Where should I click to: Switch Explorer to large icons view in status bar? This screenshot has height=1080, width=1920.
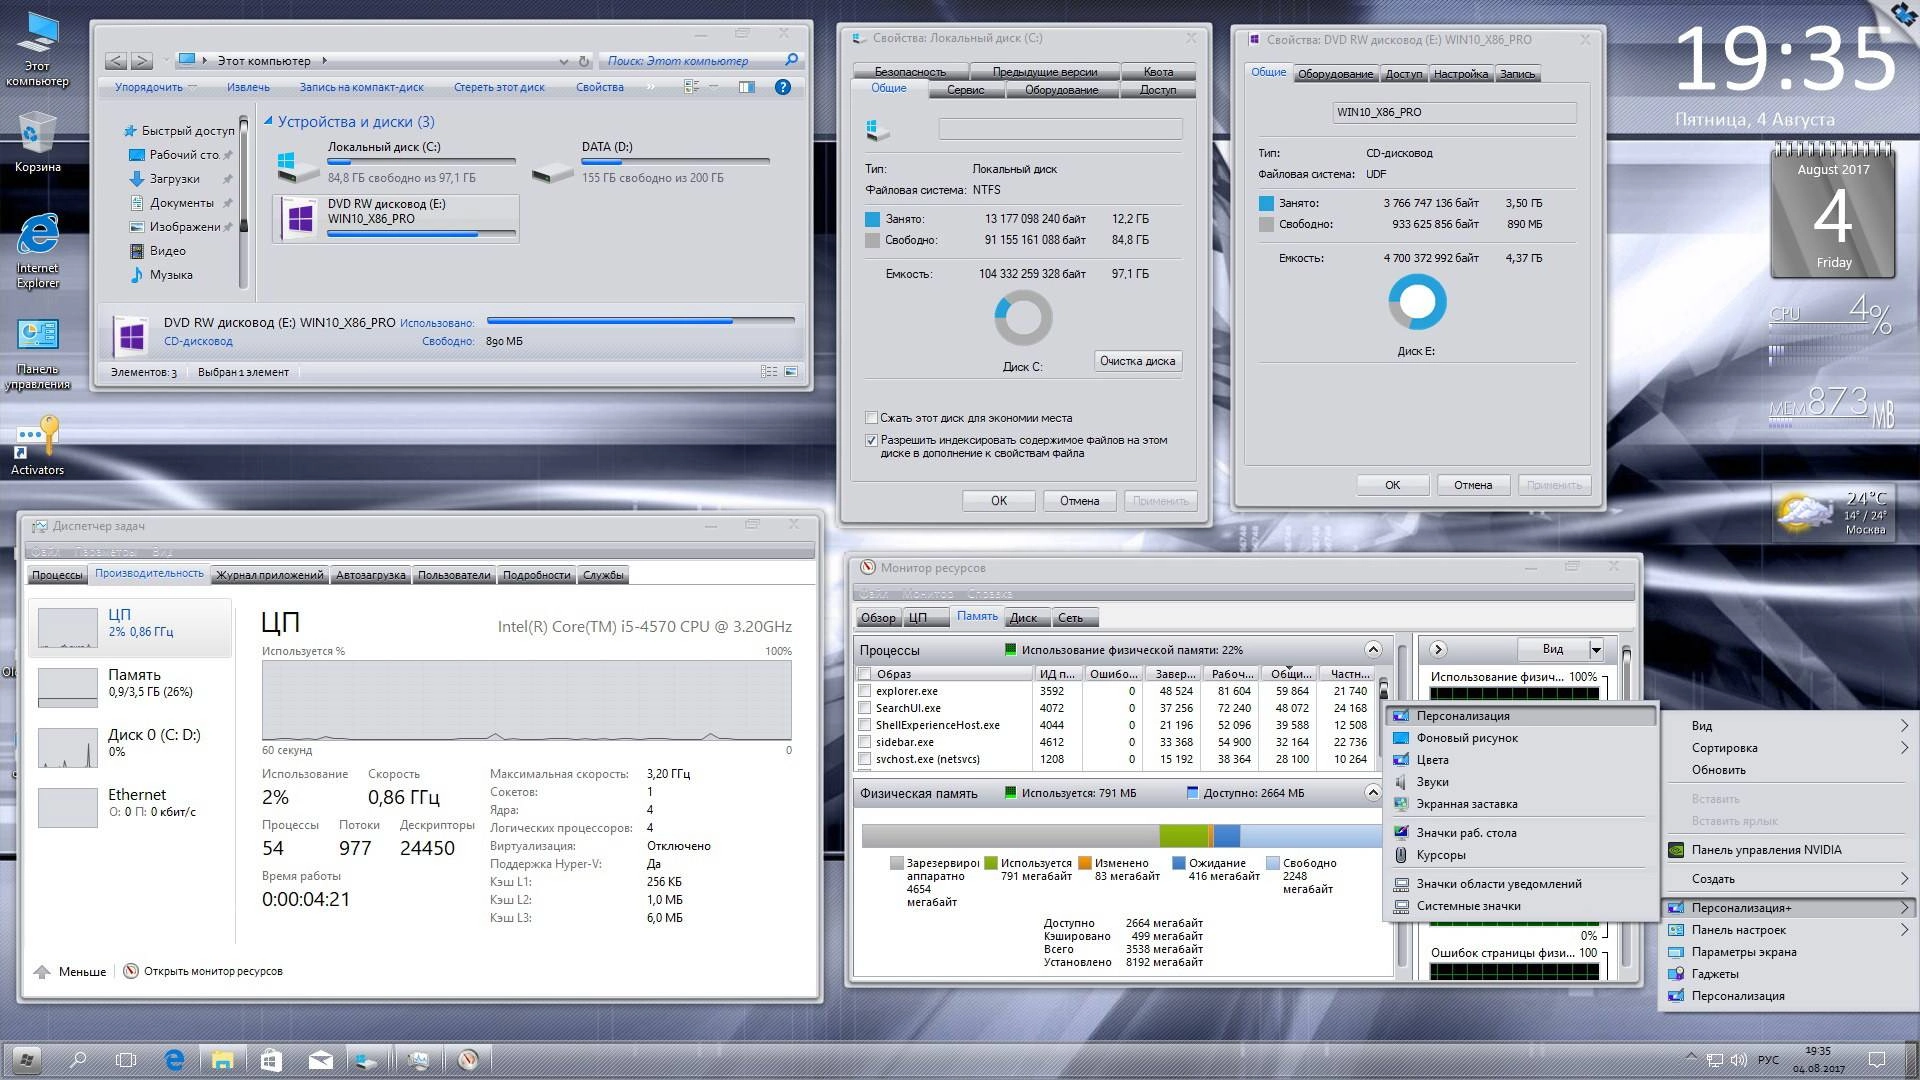pyautogui.click(x=791, y=371)
